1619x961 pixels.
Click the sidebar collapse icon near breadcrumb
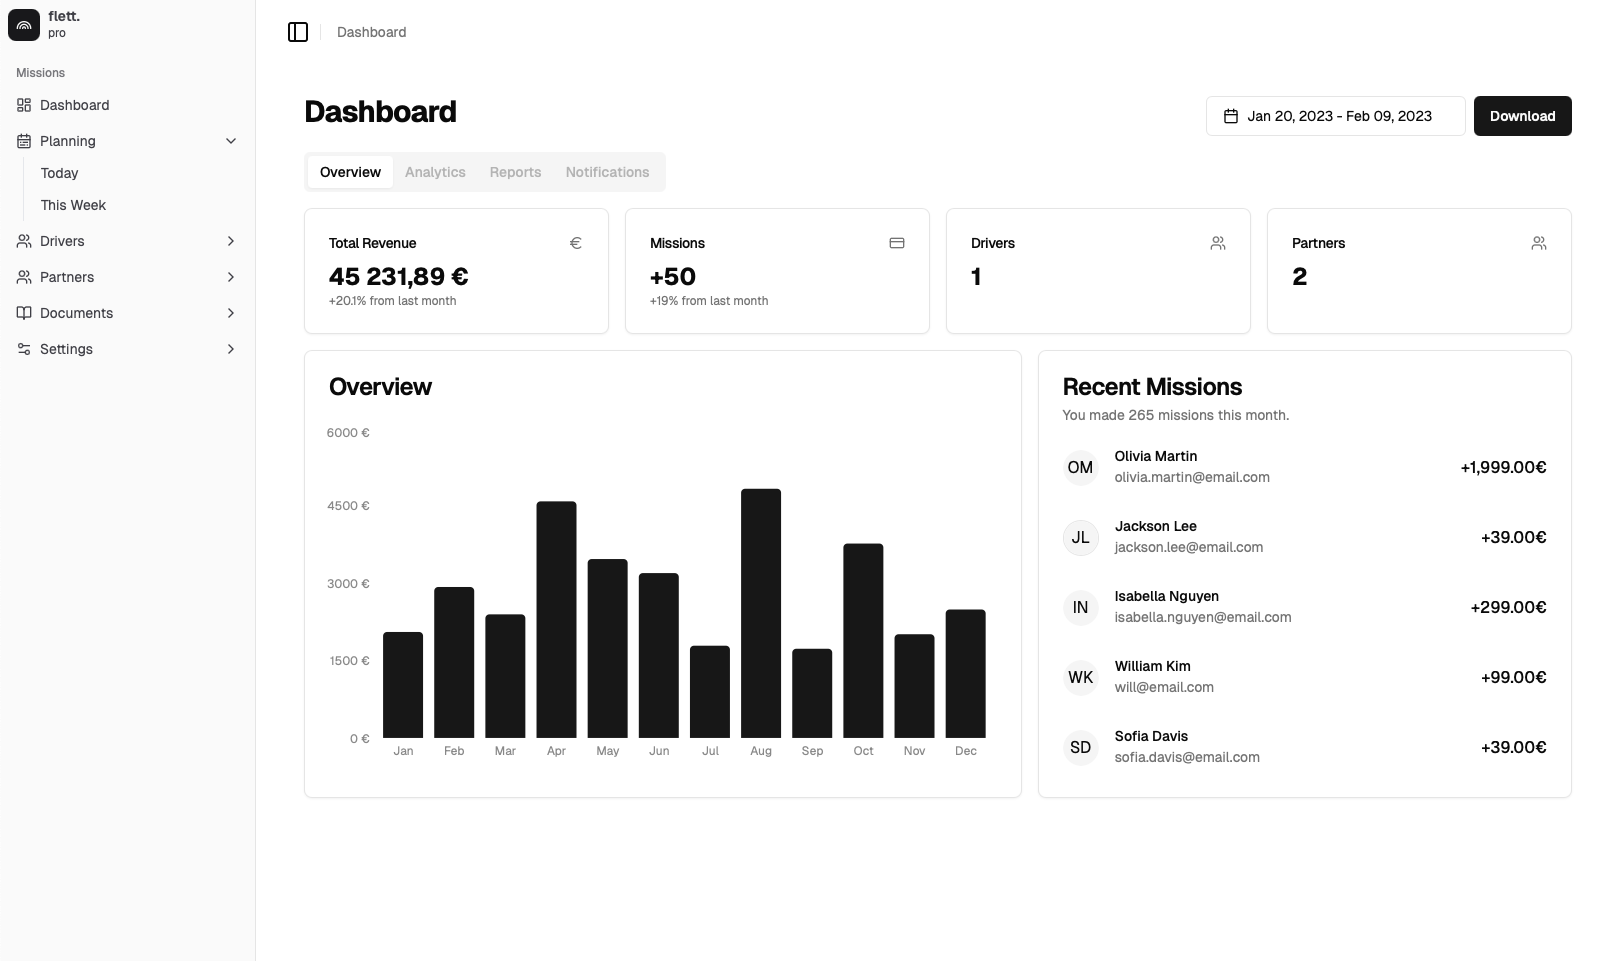tap(298, 31)
